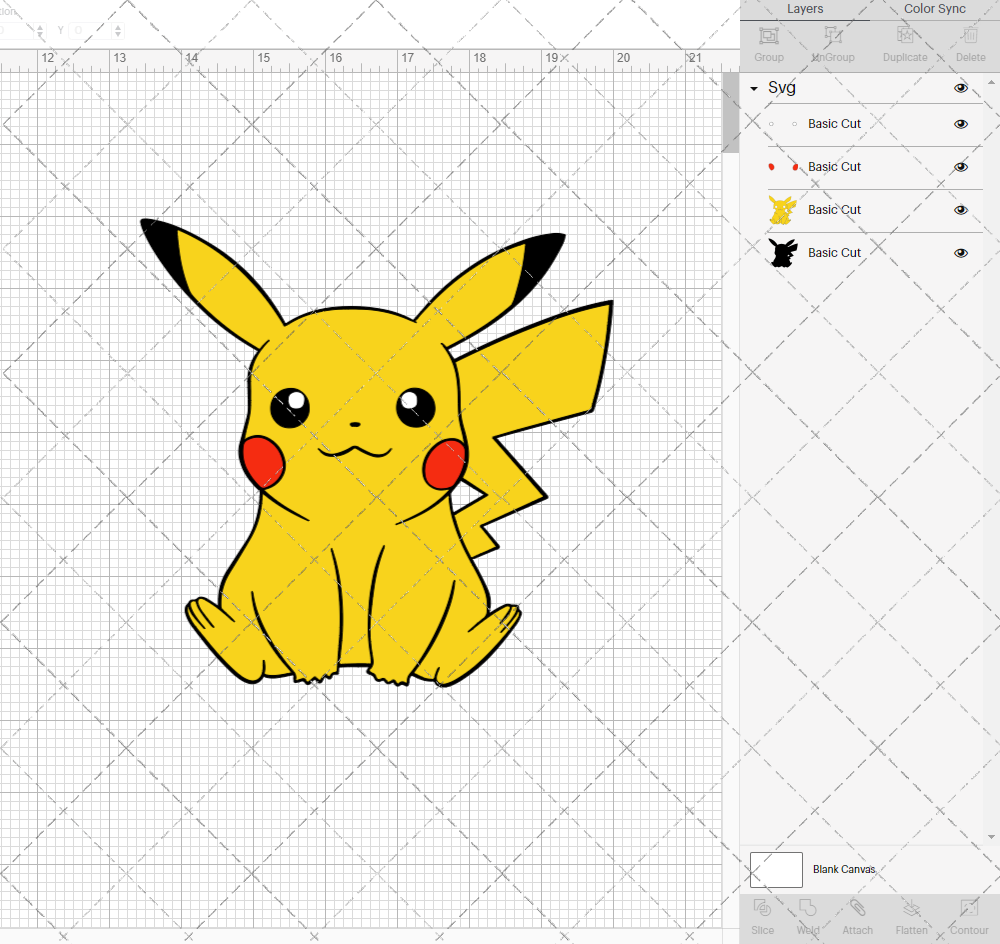Viewport: 1000px width, 944px height.
Task: Hide the black silhouette Basic Cut layer
Action: (960, 253)
